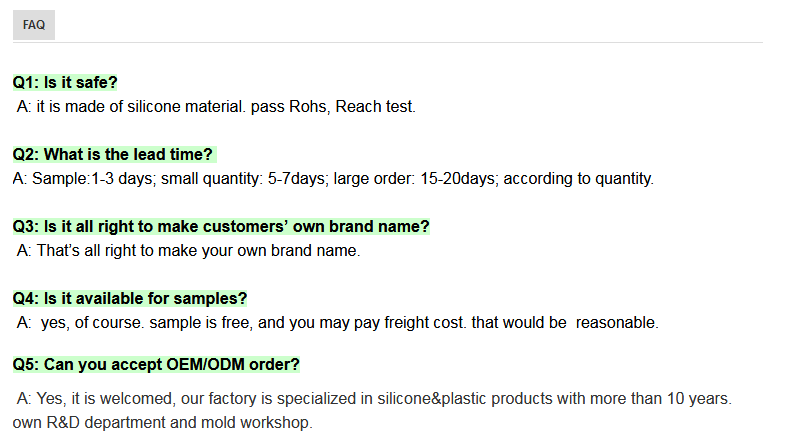
Task: Open the FAQ tab
Action: 34,25
